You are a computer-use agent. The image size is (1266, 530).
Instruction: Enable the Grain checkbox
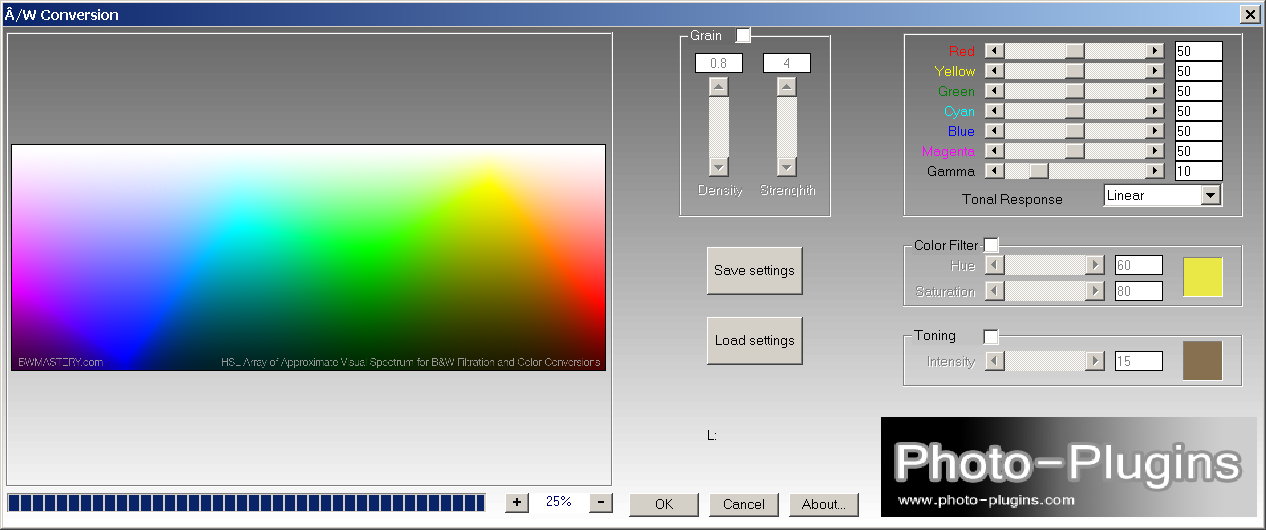click(x=743, y=36)
